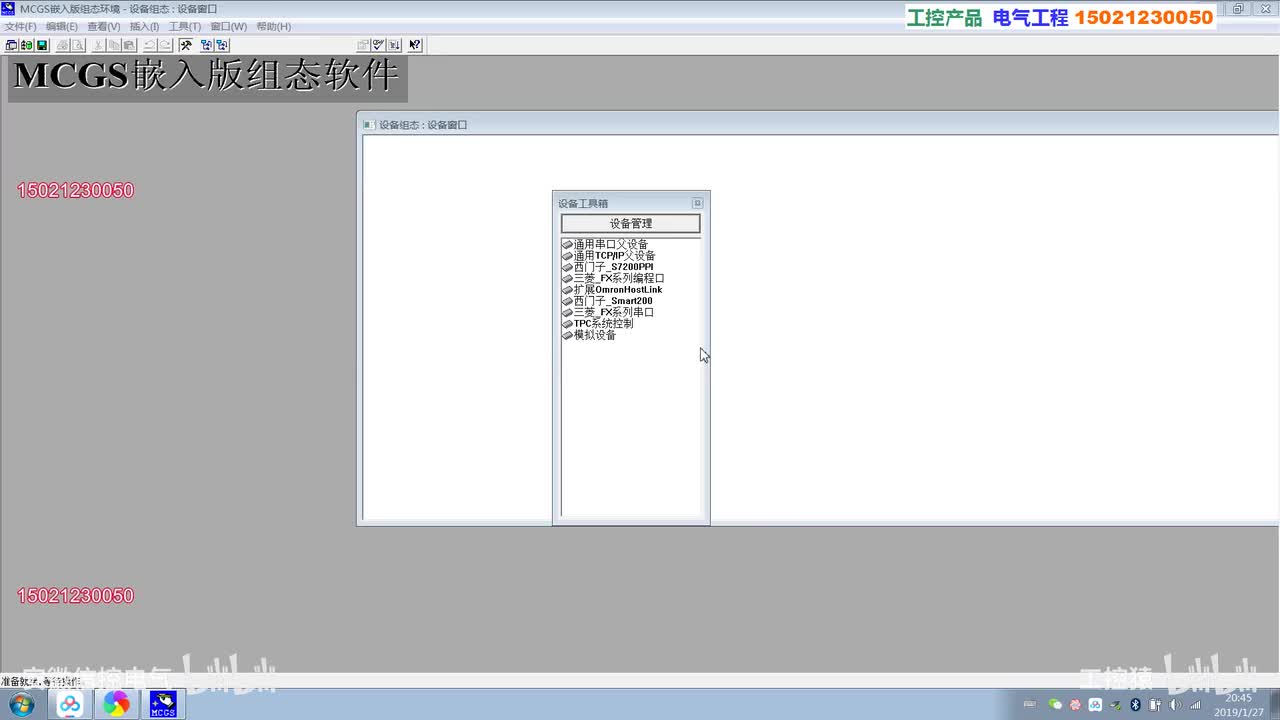Open the 工具(T) menu
Image resolution: width=1280 pixels, height=720 pixels.
[185, 27]
